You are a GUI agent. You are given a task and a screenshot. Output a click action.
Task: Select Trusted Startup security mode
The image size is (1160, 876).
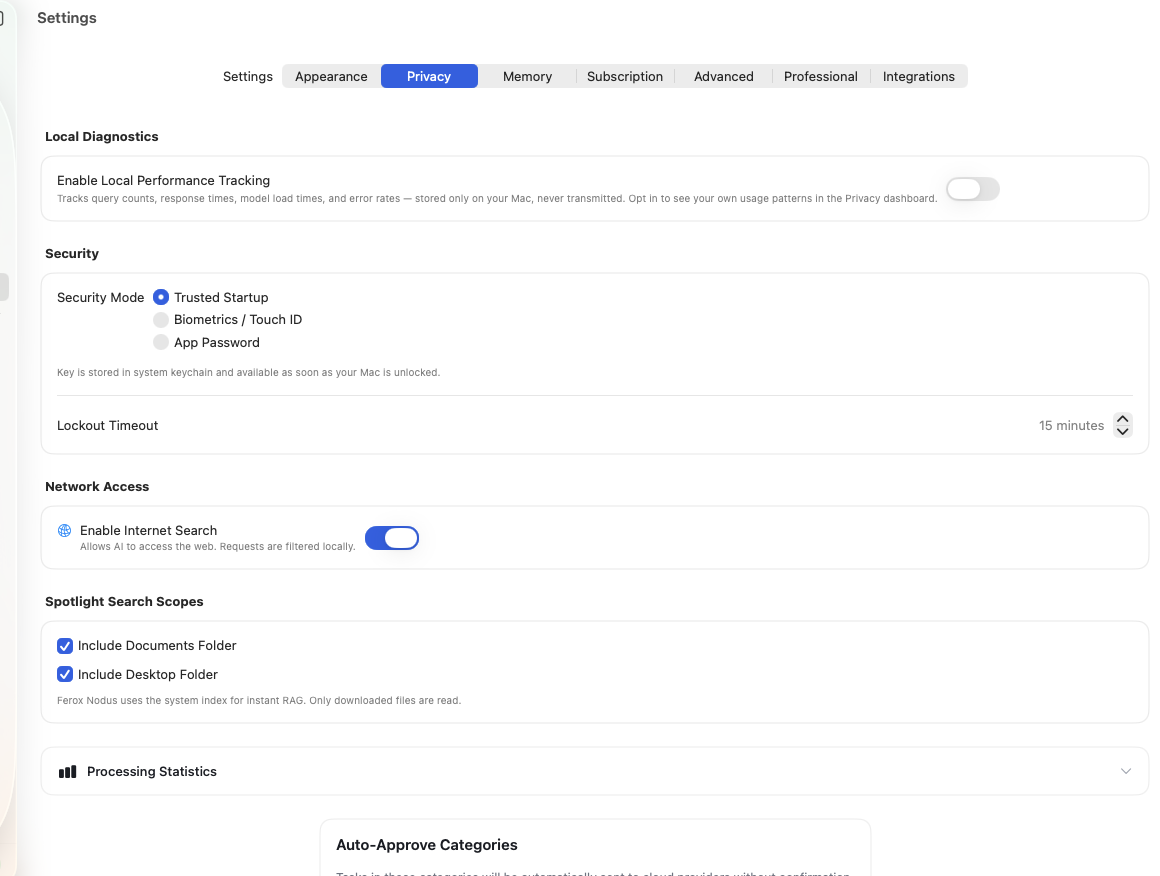(x=161, y=297)
